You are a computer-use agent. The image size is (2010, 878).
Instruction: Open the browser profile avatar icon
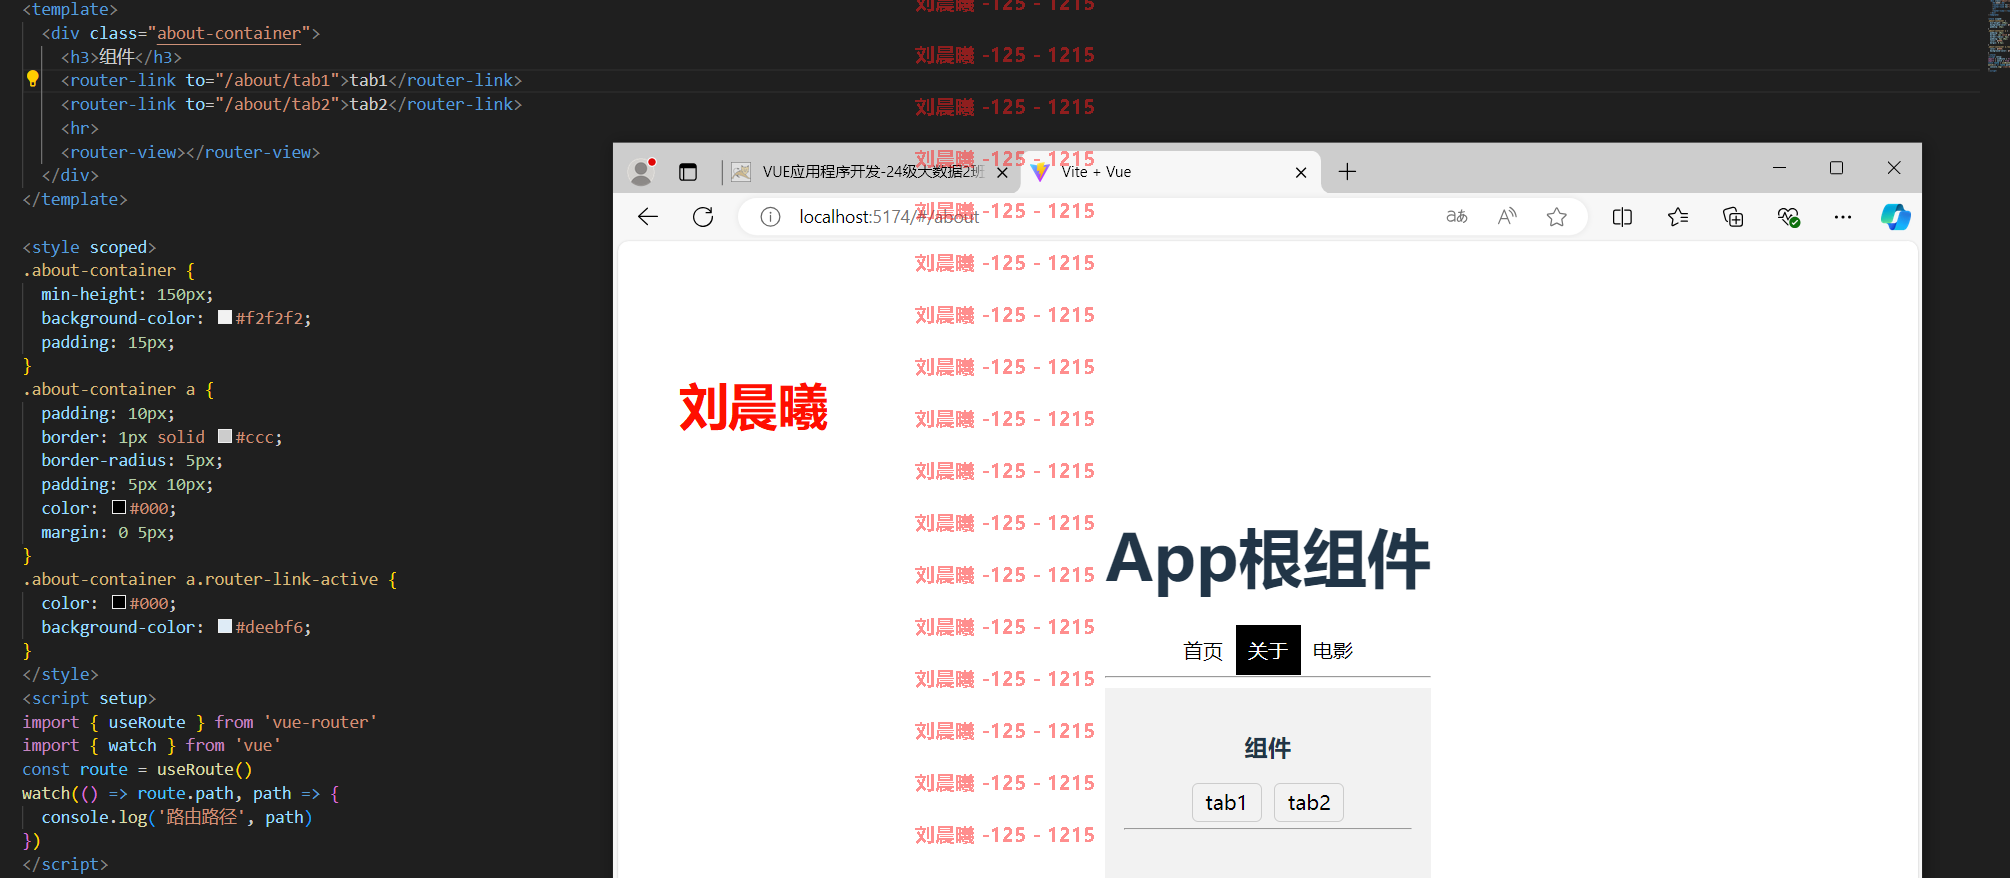point(642,172)
